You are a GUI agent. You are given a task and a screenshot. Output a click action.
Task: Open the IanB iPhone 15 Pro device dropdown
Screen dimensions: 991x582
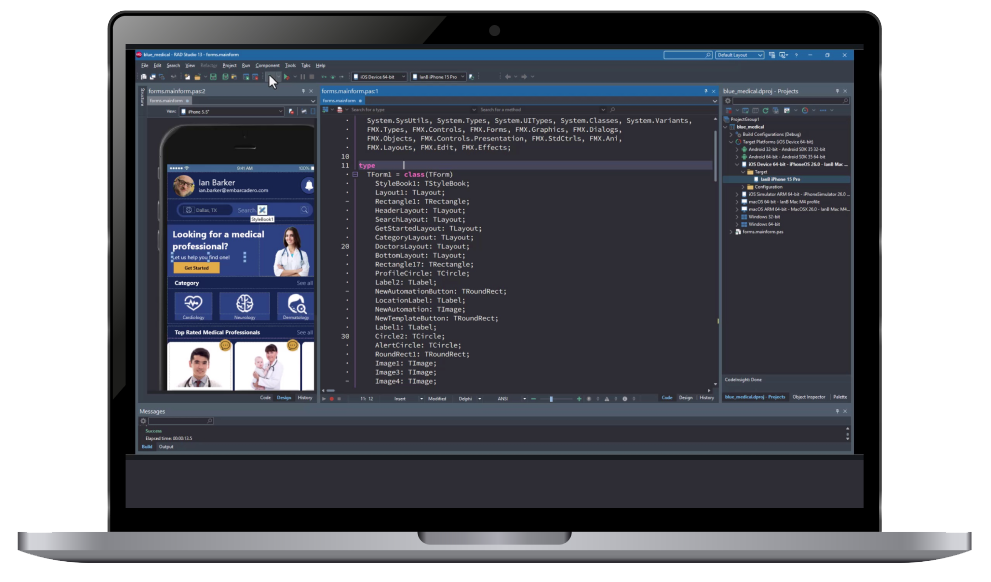tap(438, 76)
